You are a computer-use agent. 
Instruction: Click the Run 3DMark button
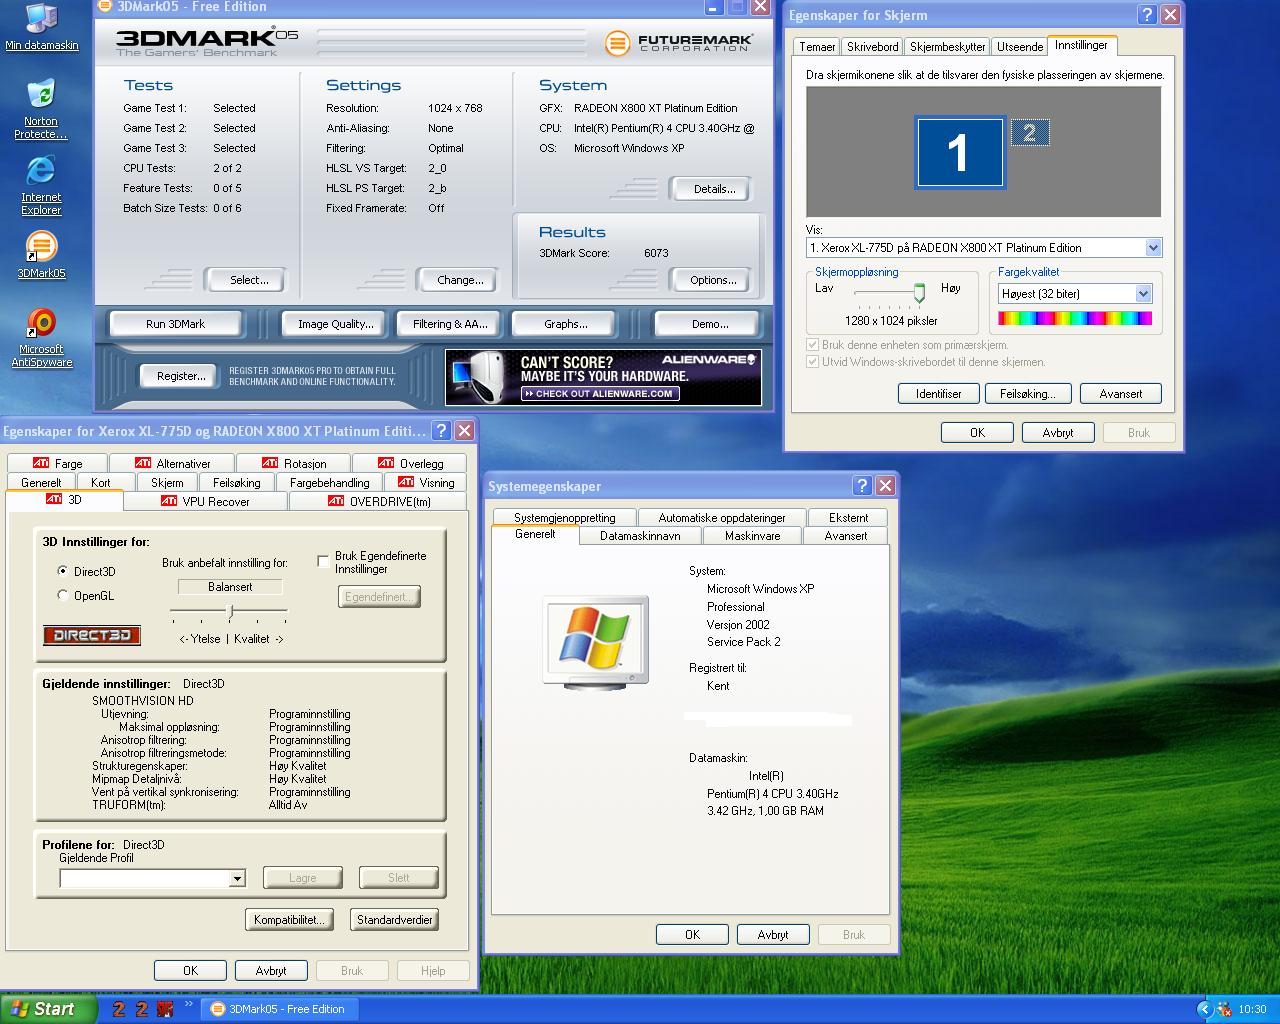[x=175, y=324]
